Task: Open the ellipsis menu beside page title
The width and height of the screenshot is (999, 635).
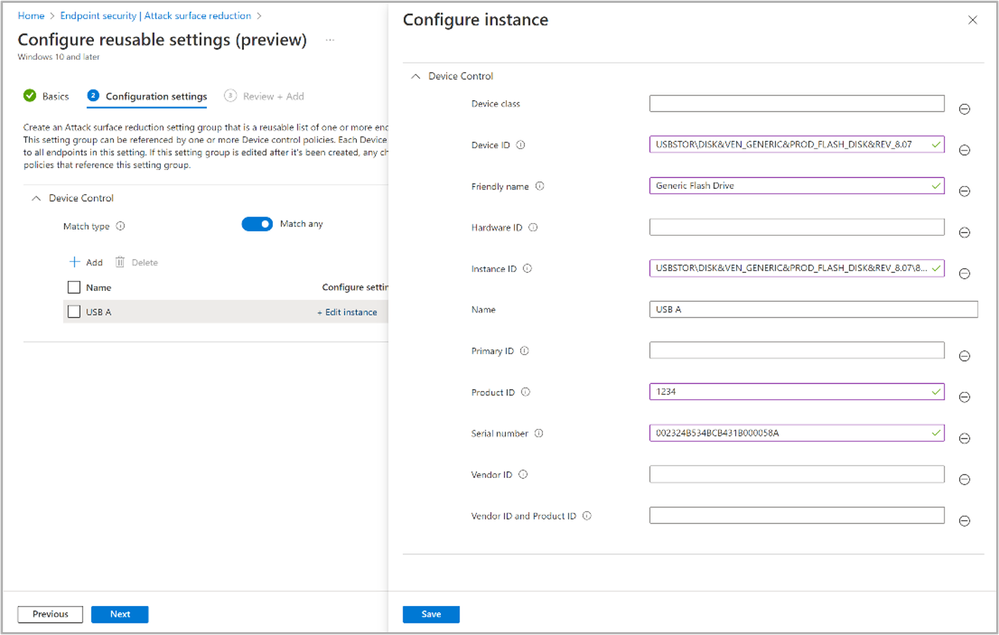Action: (329, 40)
